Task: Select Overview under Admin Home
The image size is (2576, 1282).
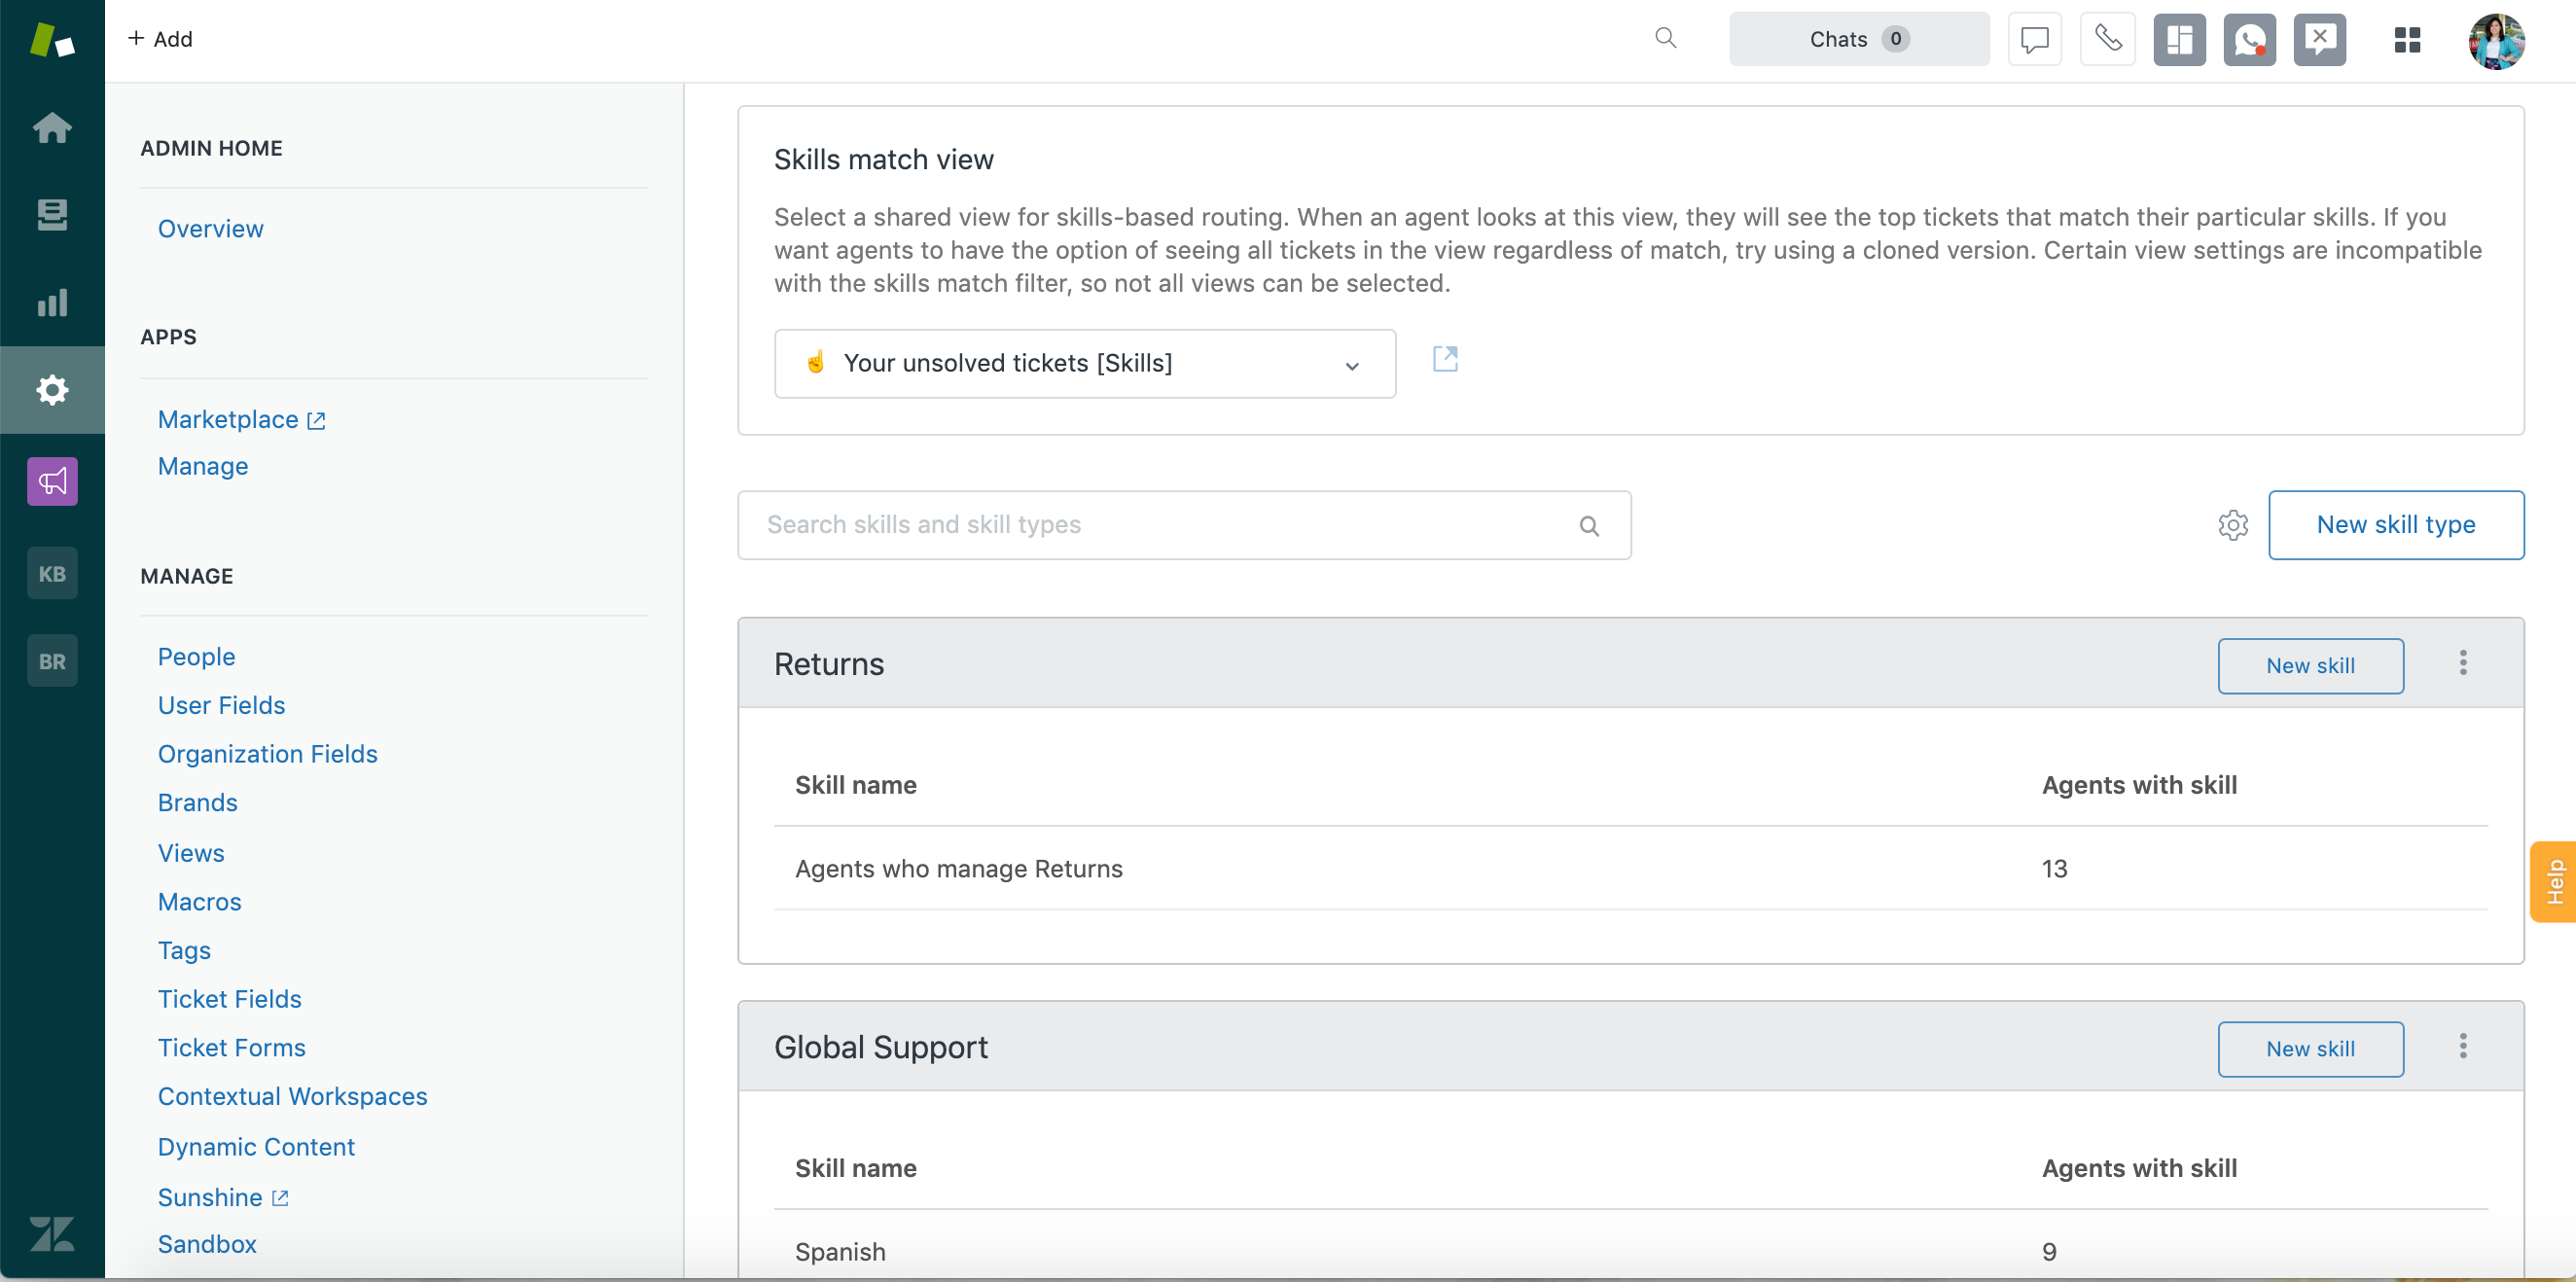Action: (210, 229)
